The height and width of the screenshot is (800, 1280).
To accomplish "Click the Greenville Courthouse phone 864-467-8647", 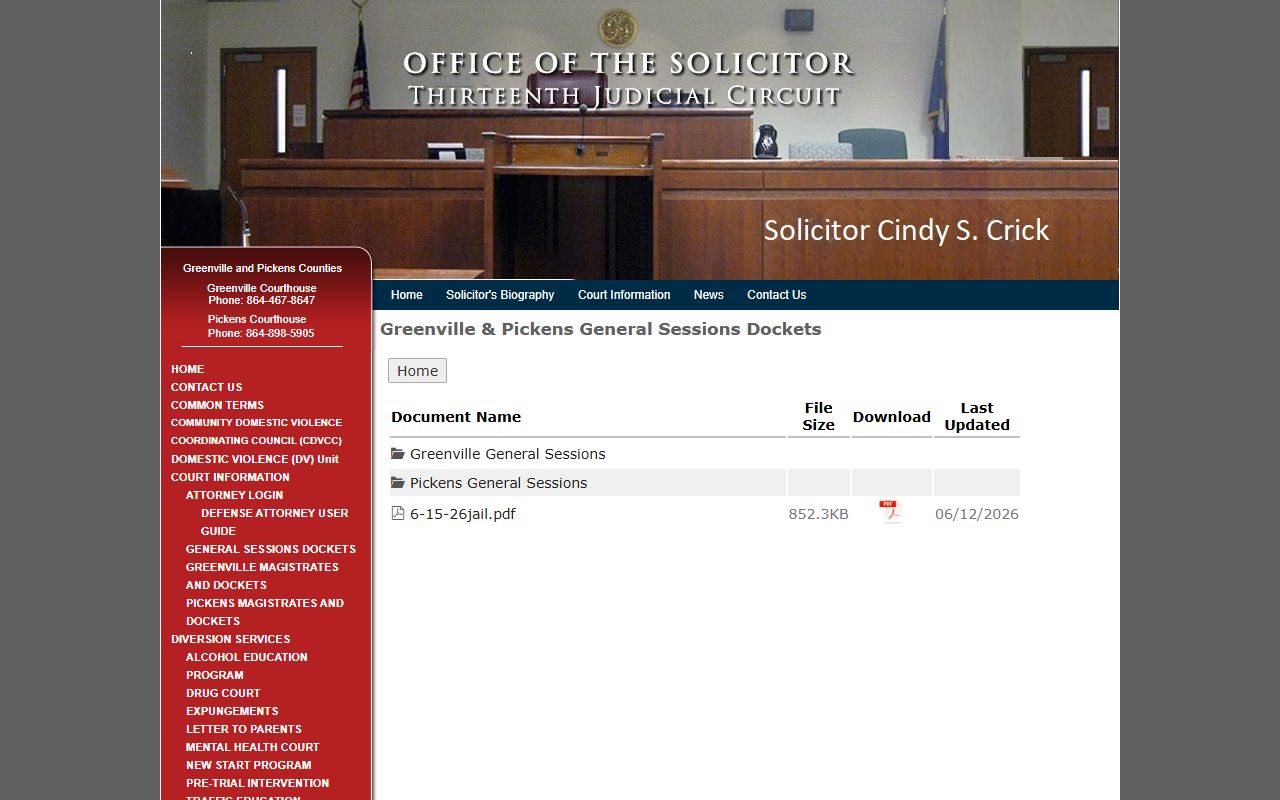I will click(x=261, y=300).
